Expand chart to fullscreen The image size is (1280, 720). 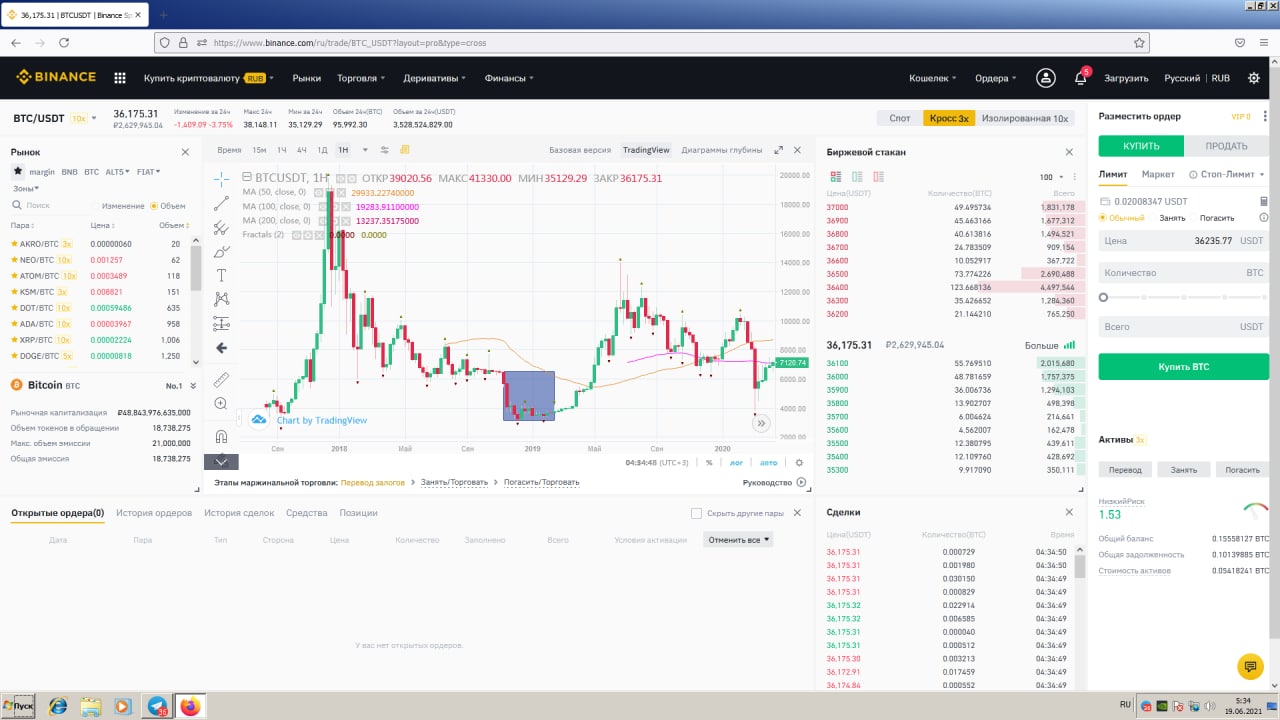[x=780, y=150]
